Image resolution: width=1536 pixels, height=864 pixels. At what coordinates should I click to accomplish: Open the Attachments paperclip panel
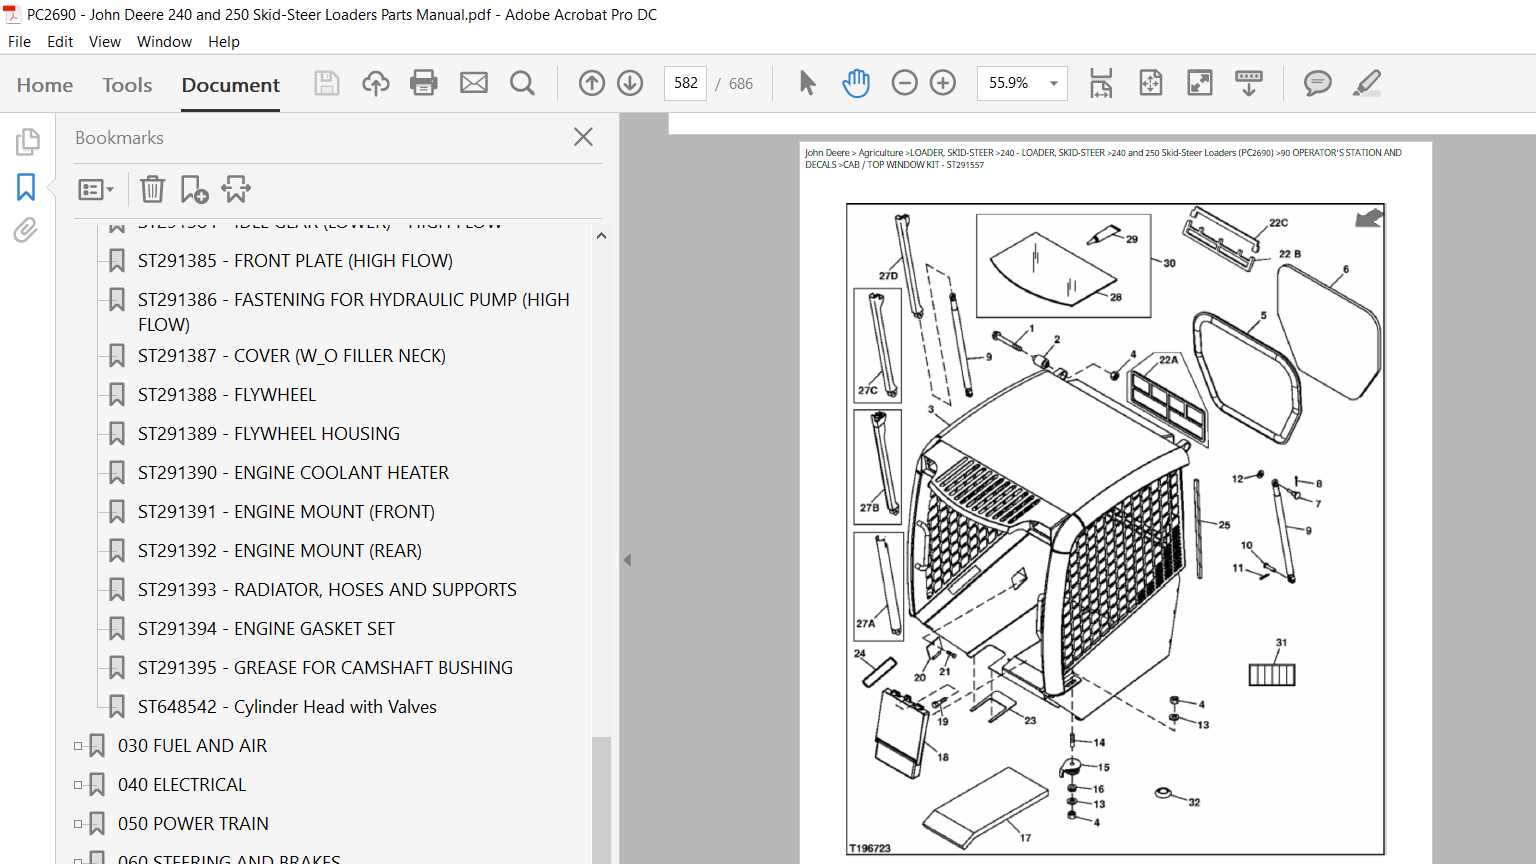click(x=26, y=231)
